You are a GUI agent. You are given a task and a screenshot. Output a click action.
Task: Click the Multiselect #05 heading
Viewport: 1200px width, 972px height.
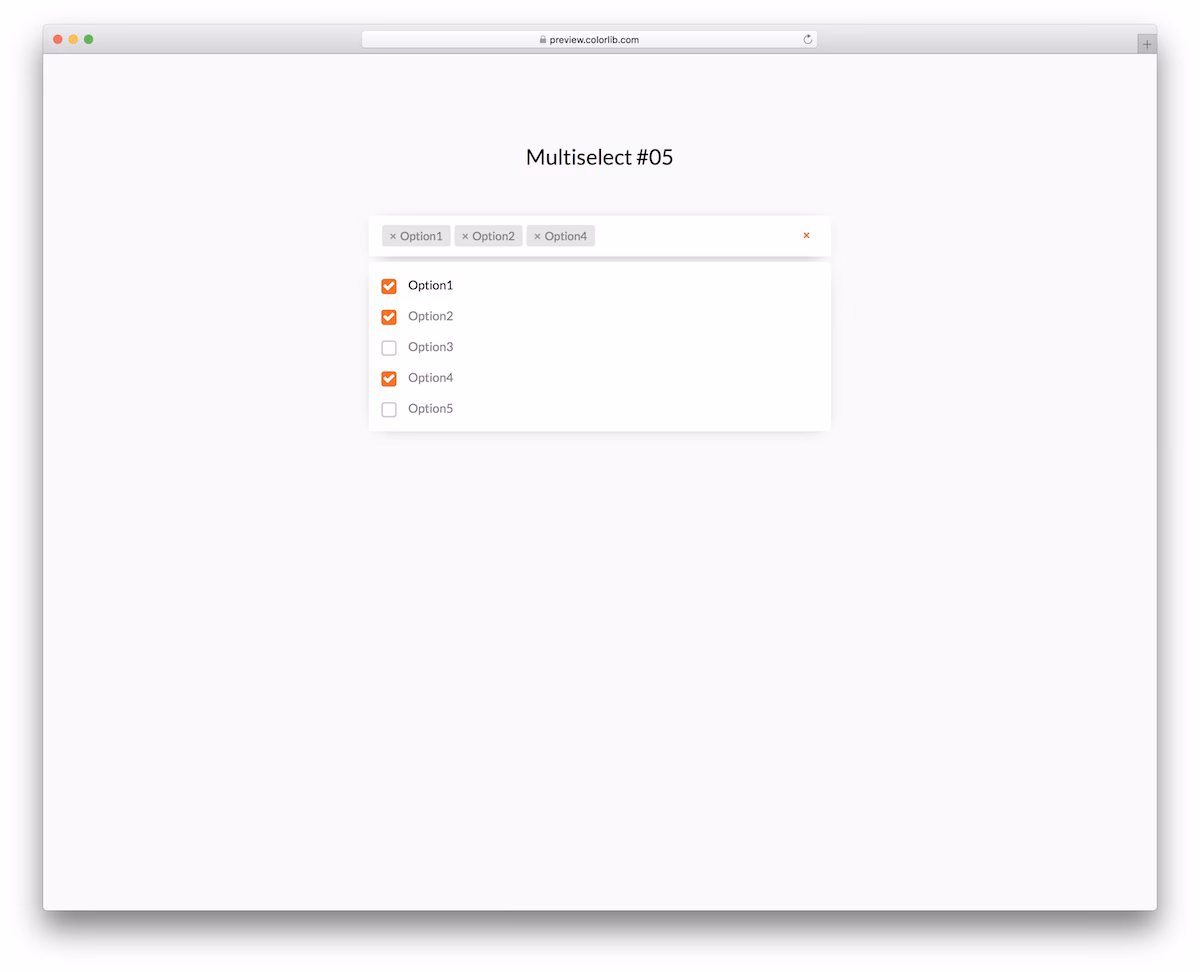click(600, 157)
